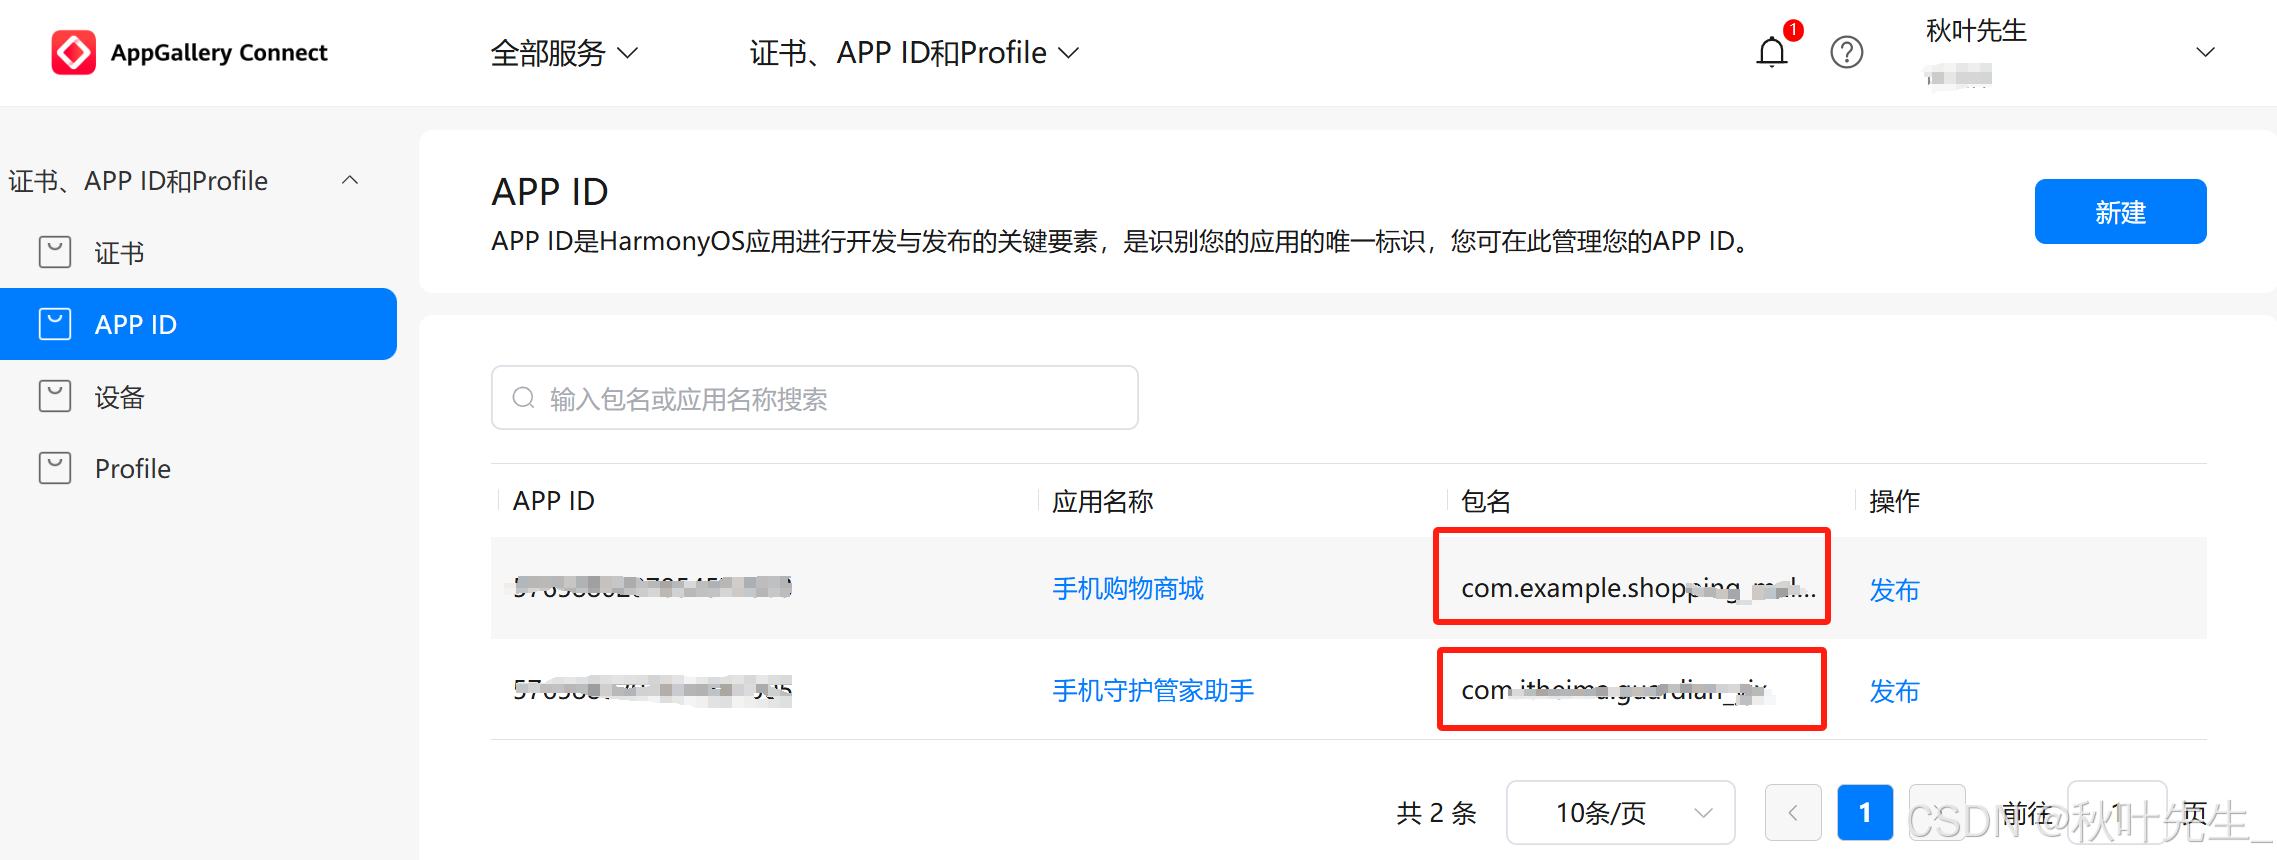Click the 新建 button

2120,211
